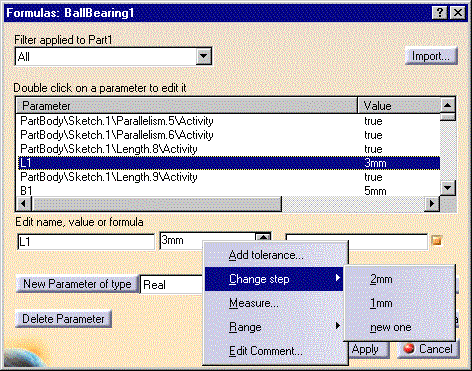
Task: Open the Real parameter type combo box
Action: [x=172, y=285]
